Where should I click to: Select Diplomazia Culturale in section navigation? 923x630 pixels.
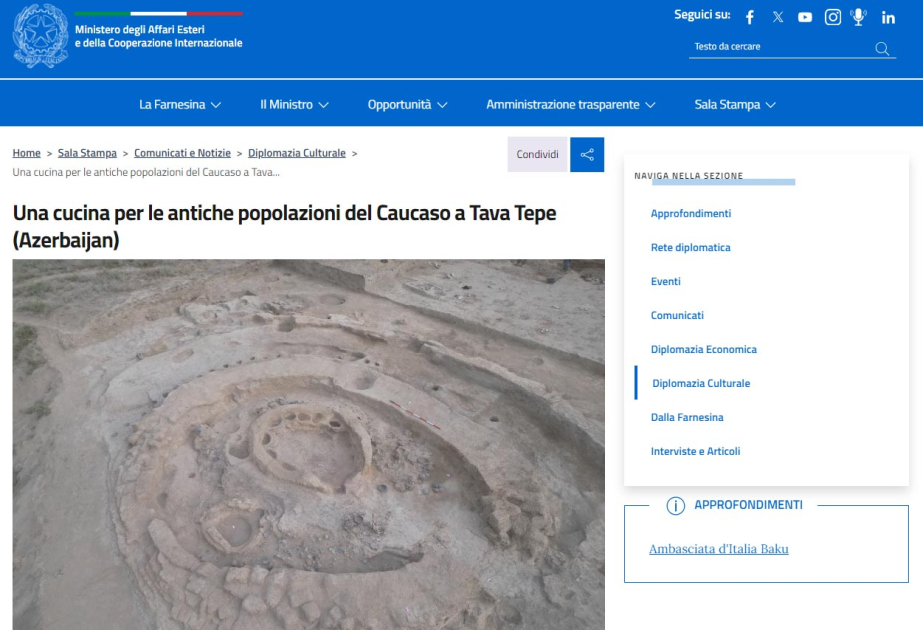[701, 383]
